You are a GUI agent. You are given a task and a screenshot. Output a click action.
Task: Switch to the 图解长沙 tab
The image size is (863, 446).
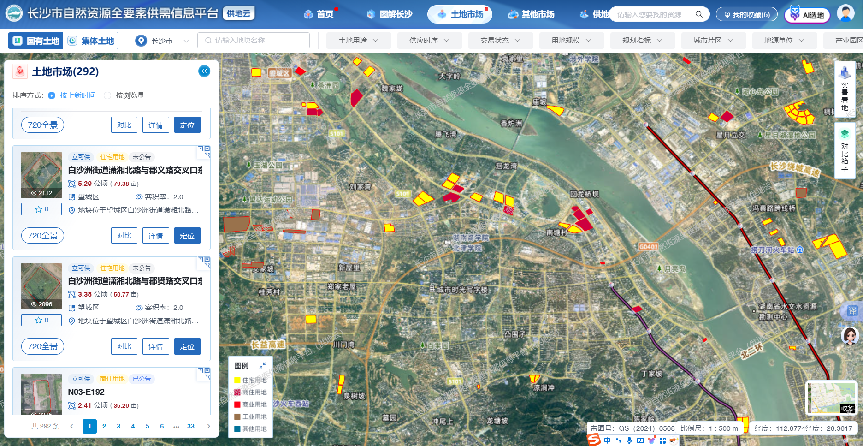click(388, 15)
